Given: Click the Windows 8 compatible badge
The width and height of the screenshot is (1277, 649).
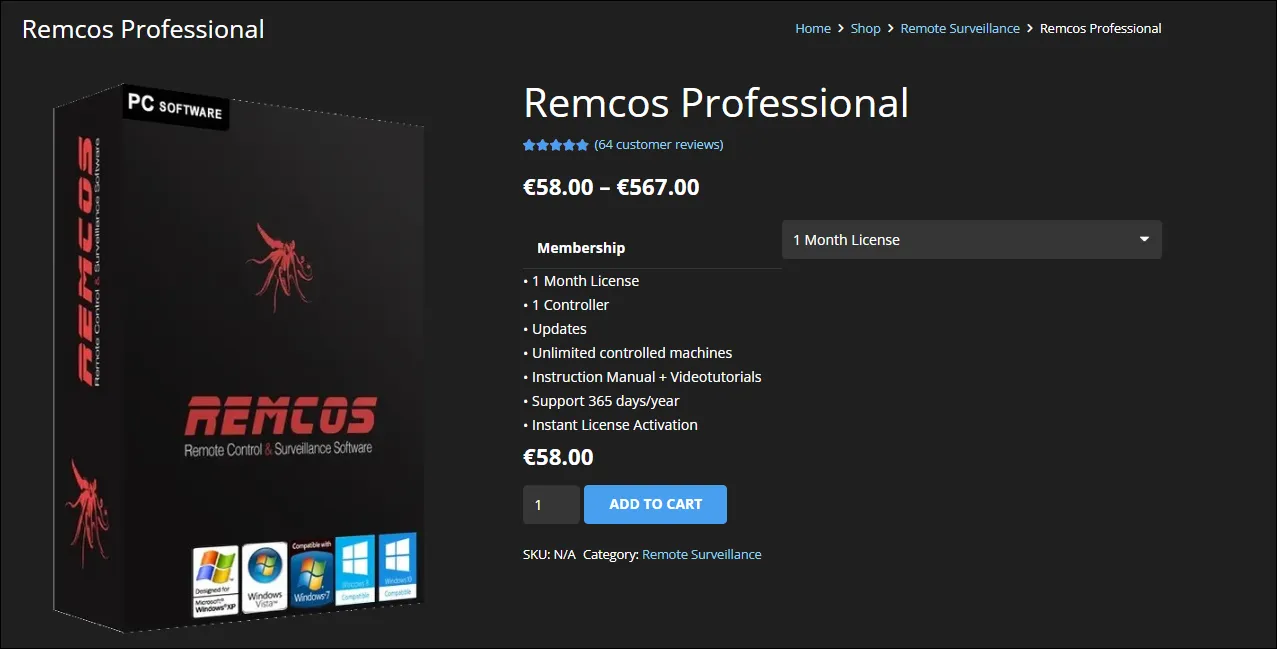Looking at the screenshot, I should (355, 568).
